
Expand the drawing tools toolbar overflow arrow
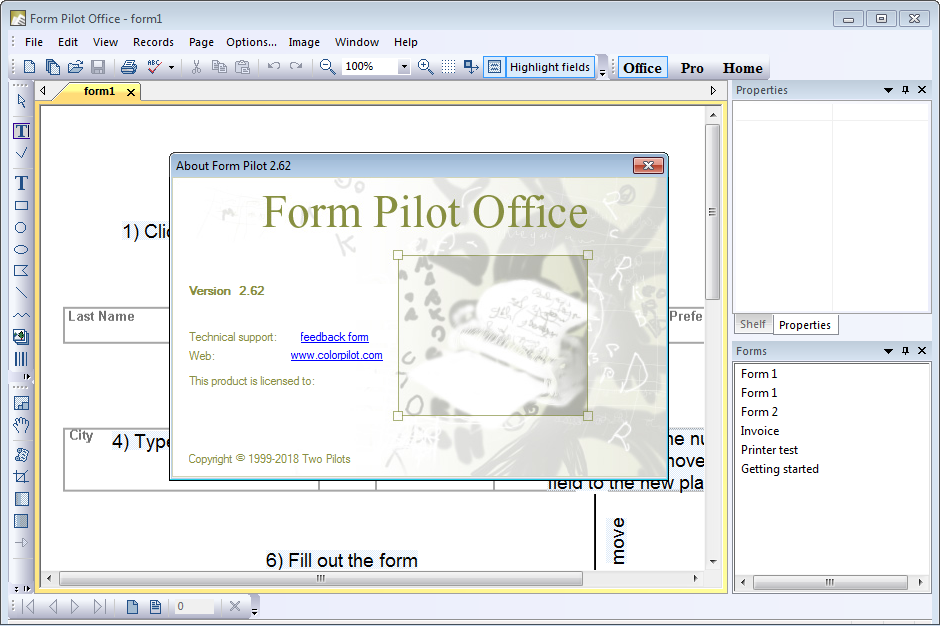coord(26,377)
